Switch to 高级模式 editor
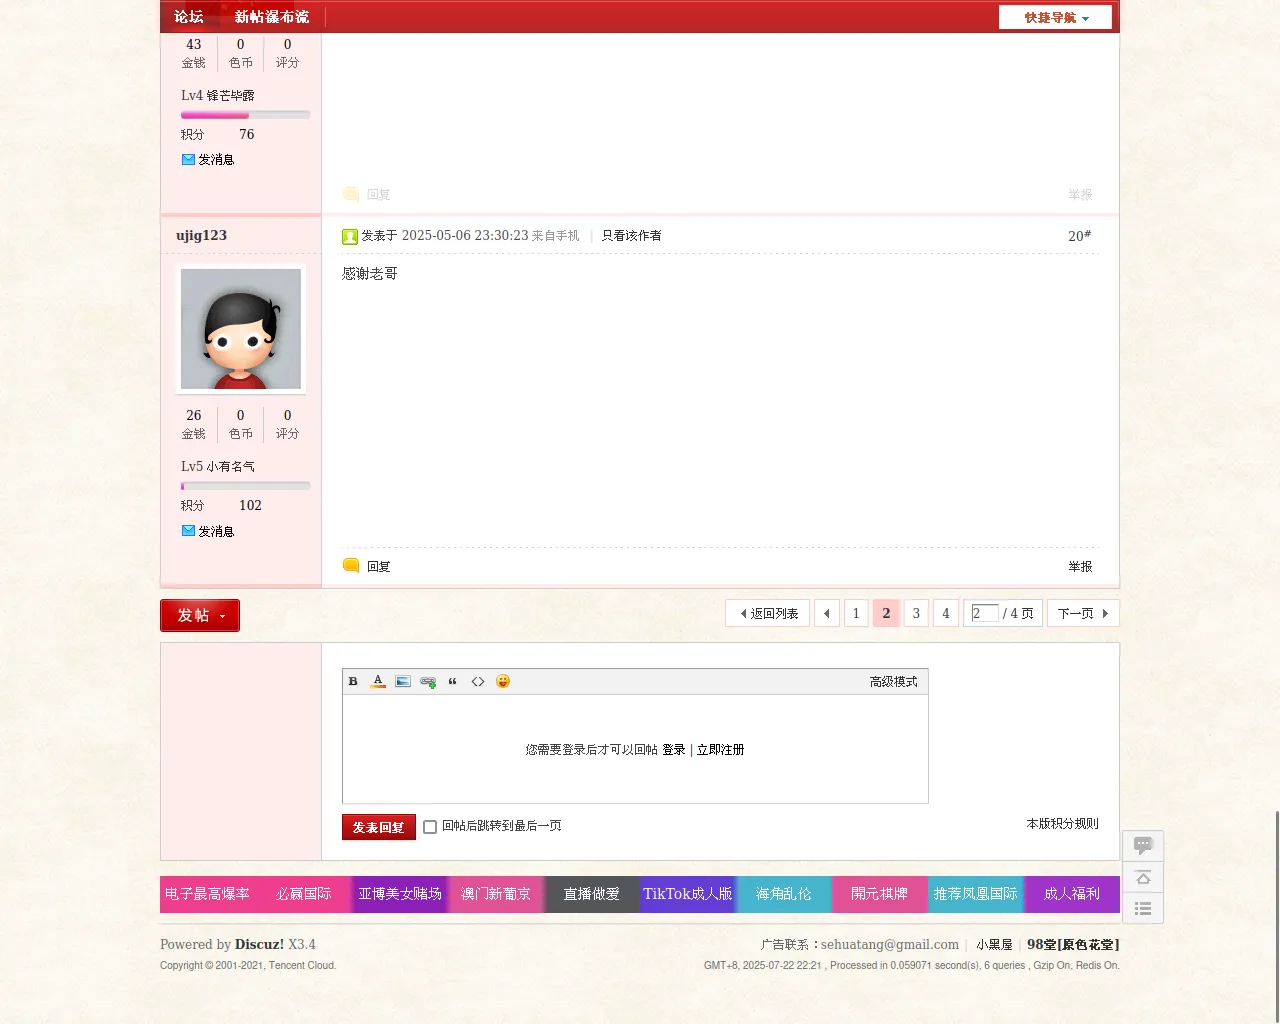This screenshot has width=1280, height=1024. pos(893,682)
